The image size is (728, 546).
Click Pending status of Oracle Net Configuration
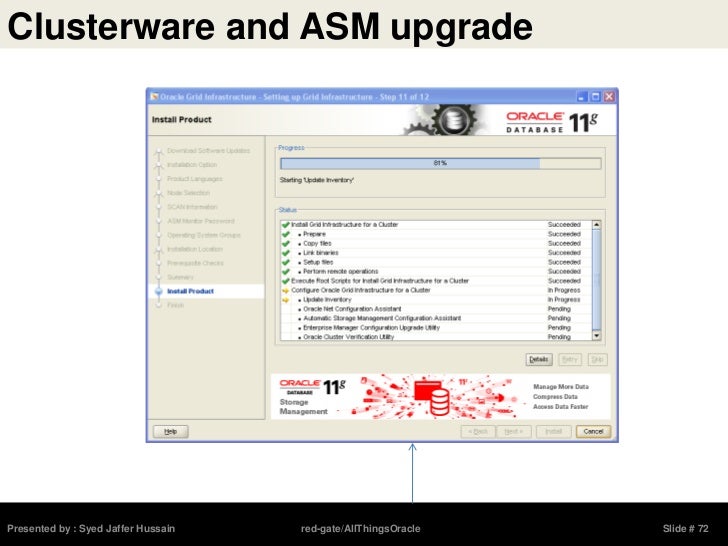(x=559, y=309)
